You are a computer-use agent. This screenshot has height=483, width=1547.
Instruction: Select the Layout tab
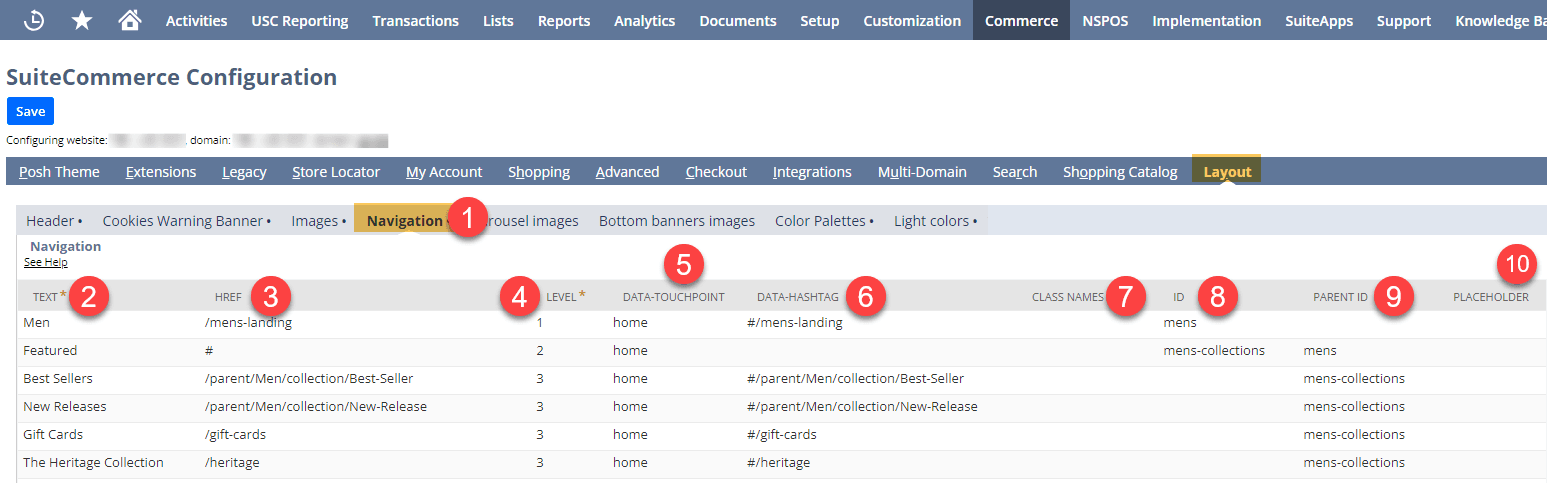tap(1227, 171)
